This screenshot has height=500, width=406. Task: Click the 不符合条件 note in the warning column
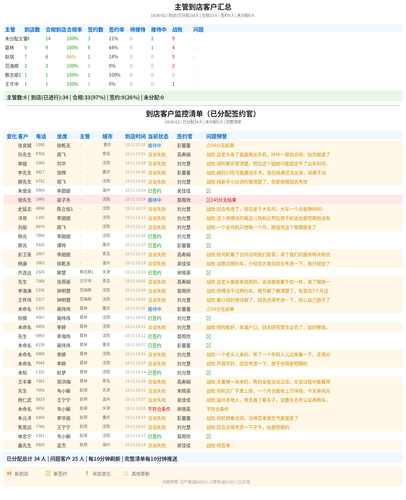coord(217,409)
